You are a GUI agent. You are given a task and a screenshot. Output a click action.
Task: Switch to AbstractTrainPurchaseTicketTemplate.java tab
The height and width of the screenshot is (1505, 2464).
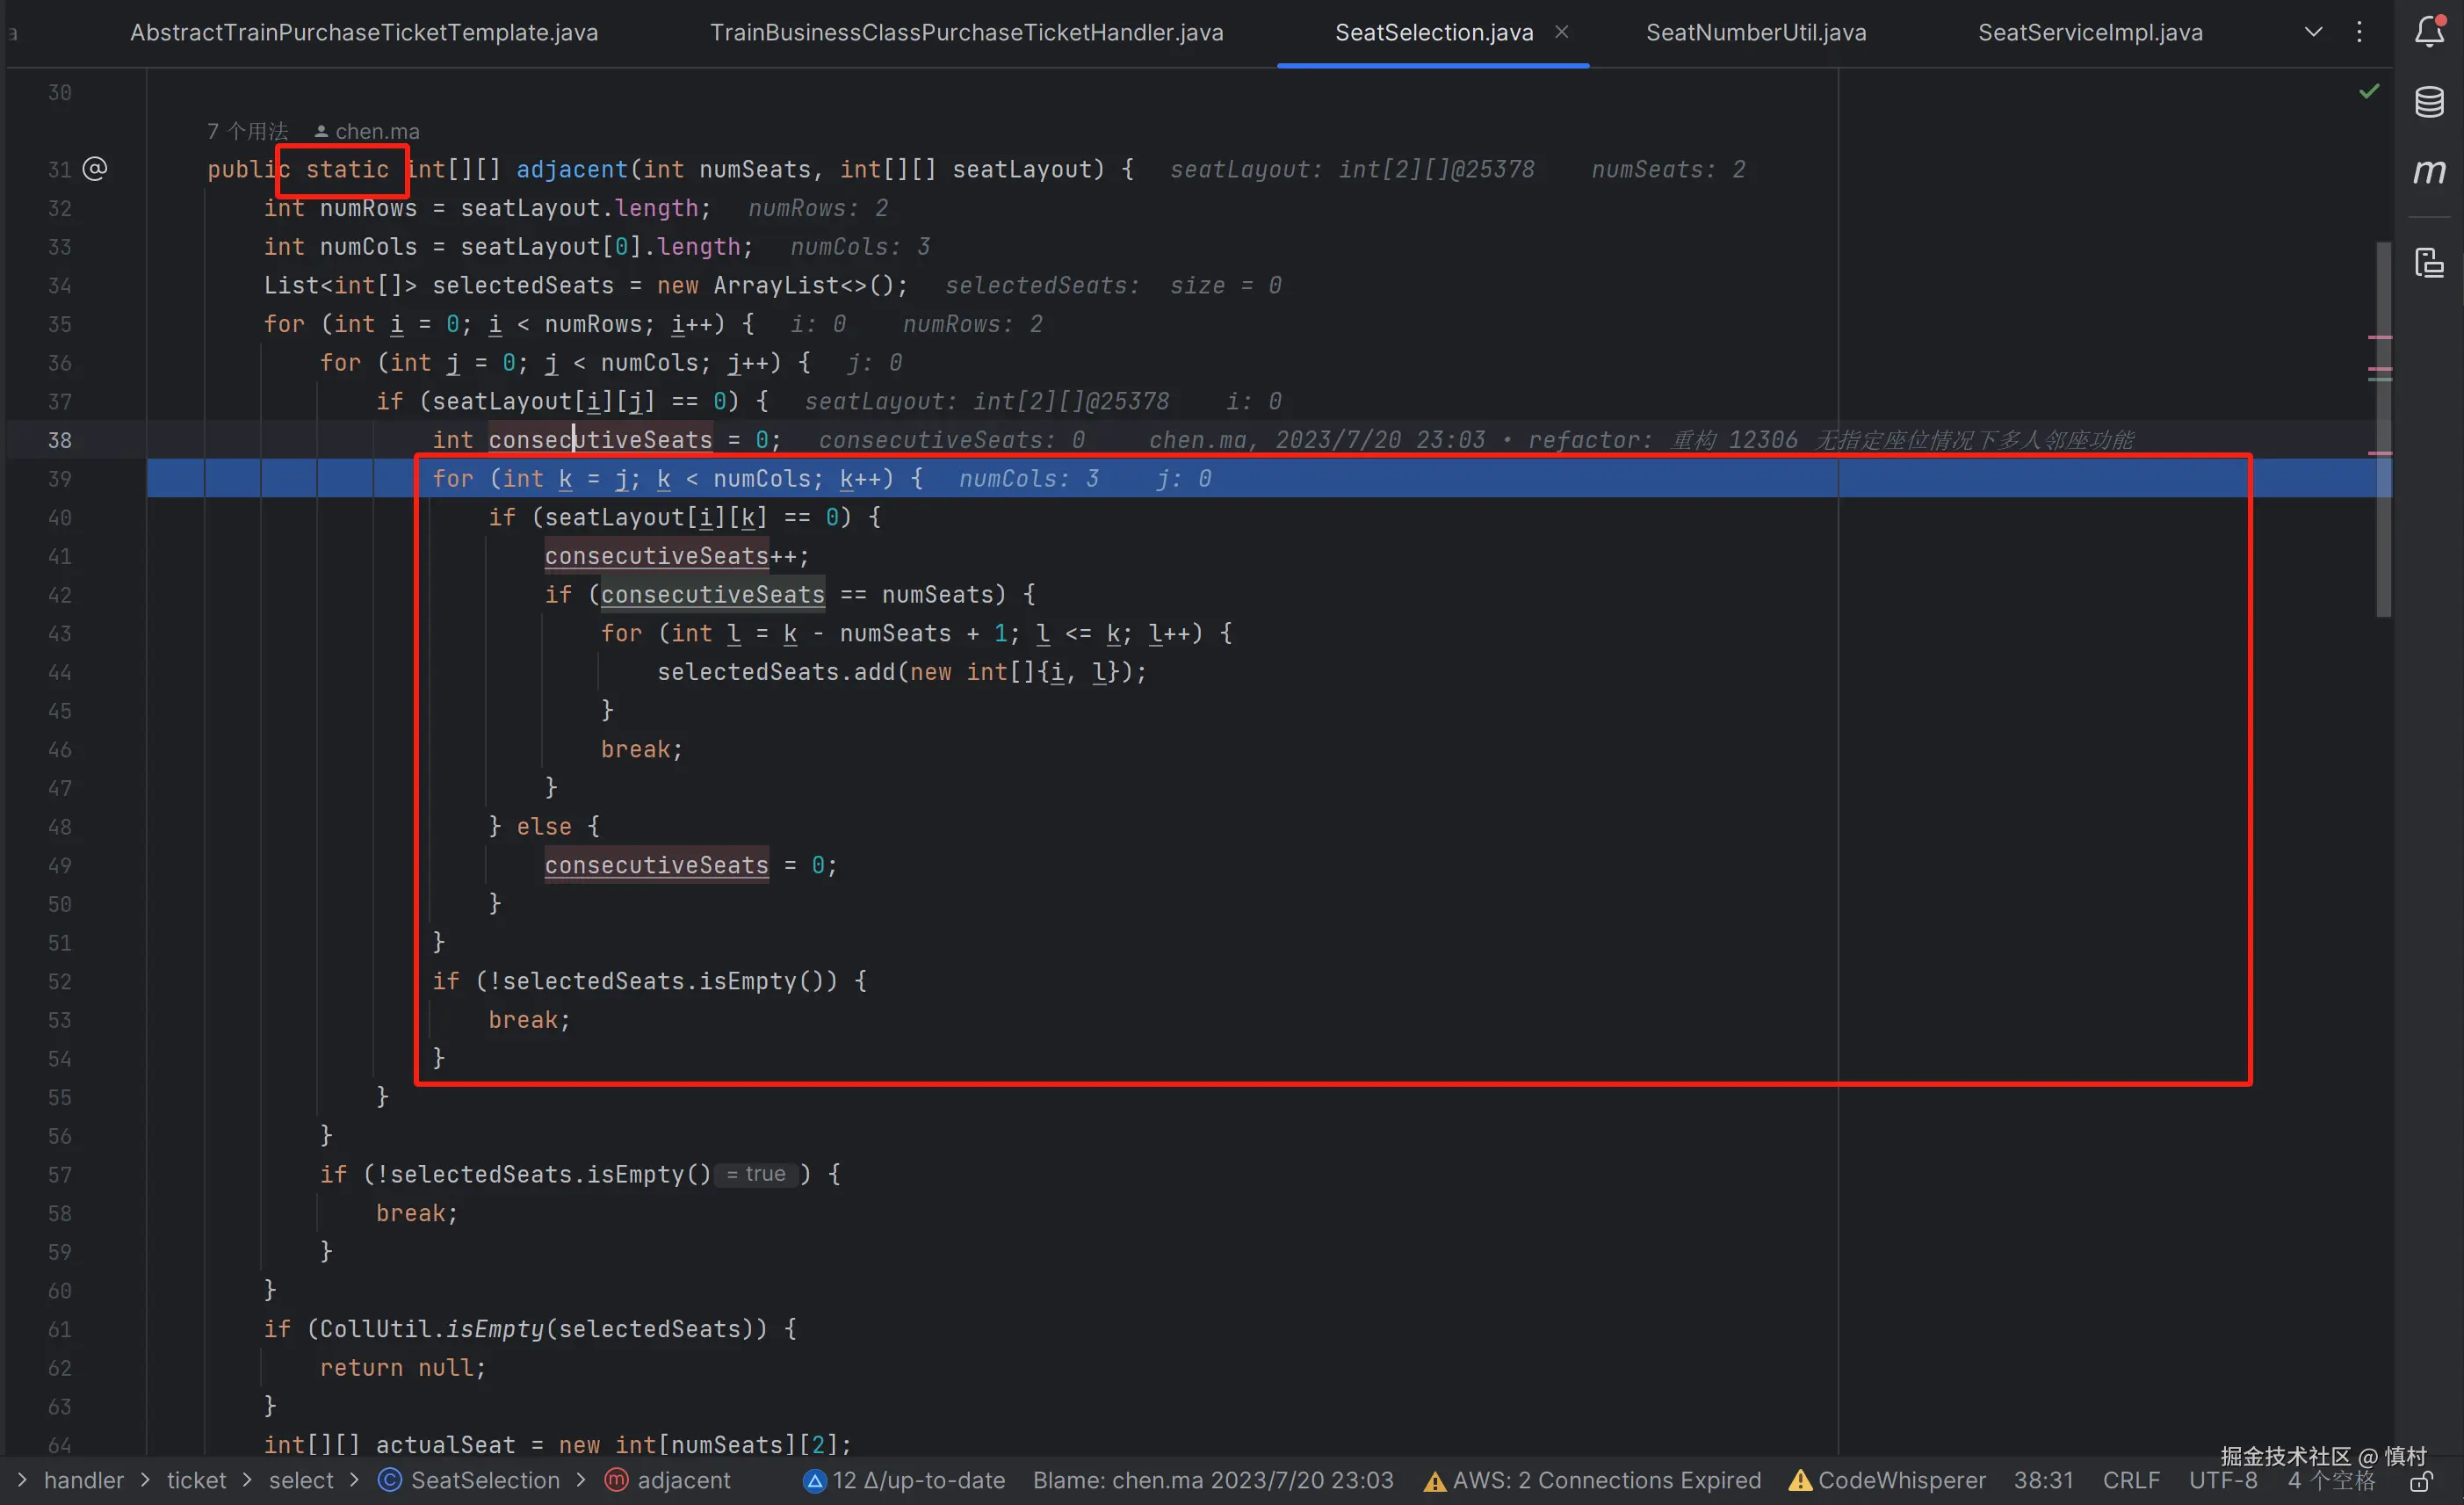pyautogui.click(x=364, y=32)
